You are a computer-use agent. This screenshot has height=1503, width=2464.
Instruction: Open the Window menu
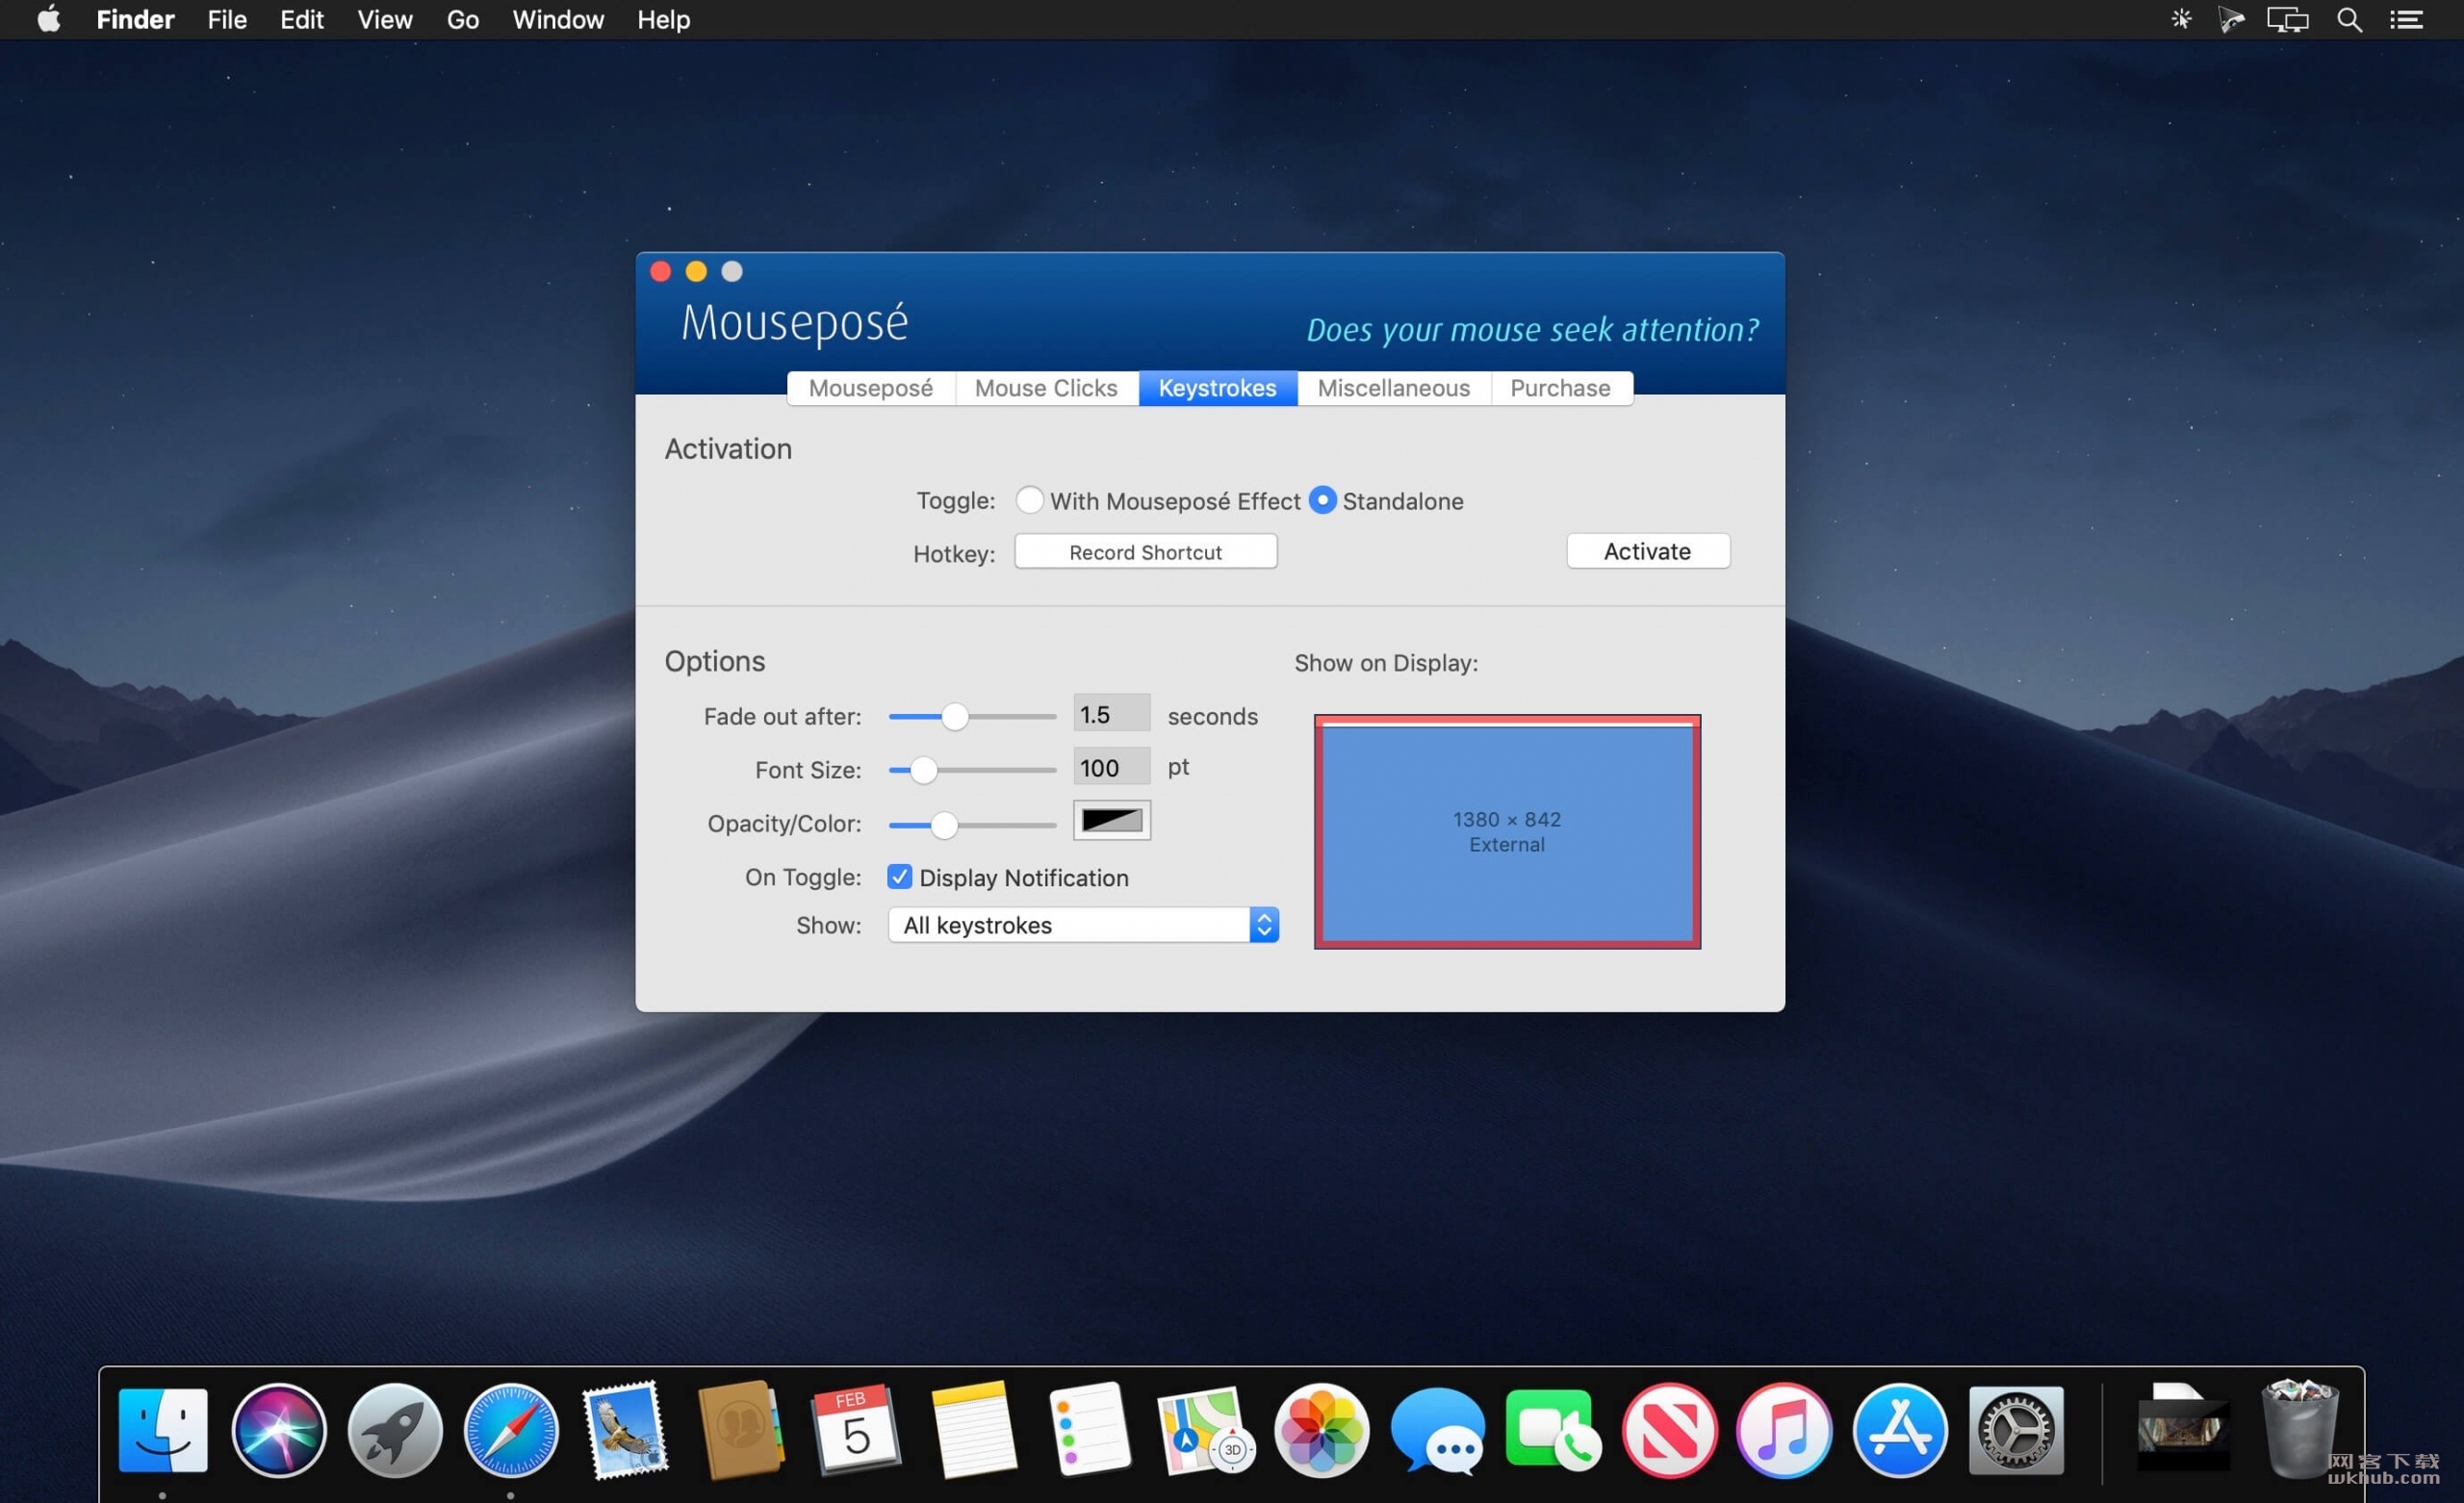pos(558,19)
